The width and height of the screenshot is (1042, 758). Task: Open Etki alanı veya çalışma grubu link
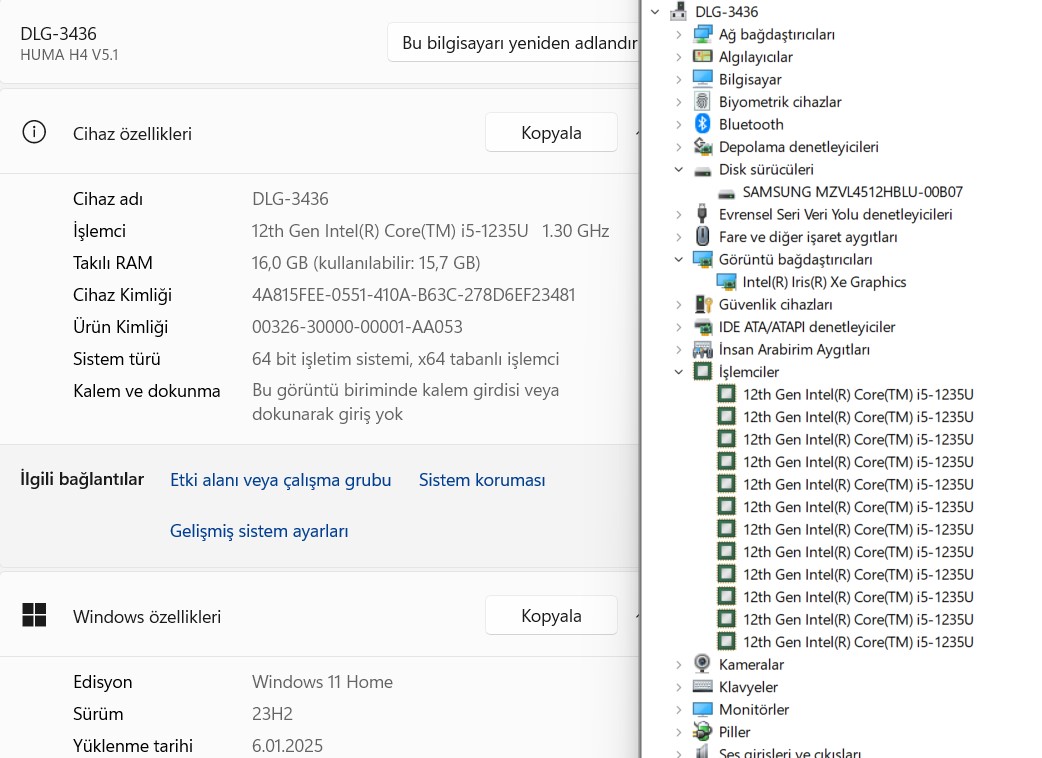tap(280, 480)
